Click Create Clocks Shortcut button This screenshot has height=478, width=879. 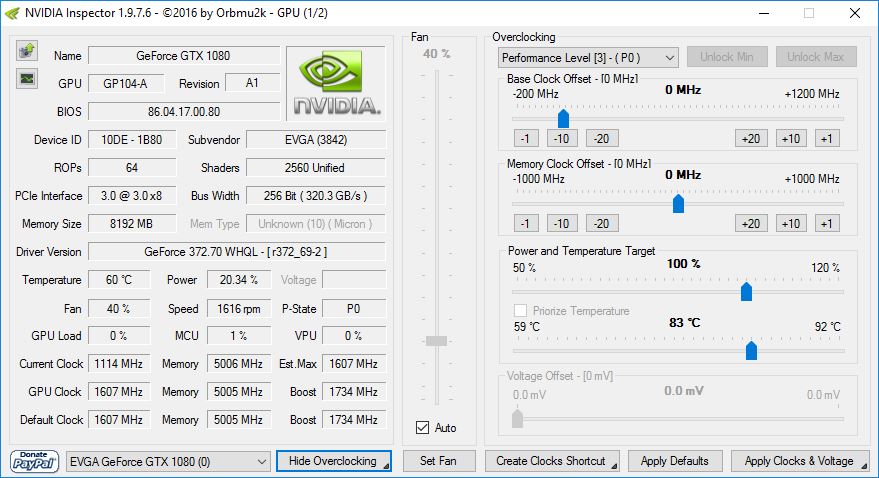(552, 461)
